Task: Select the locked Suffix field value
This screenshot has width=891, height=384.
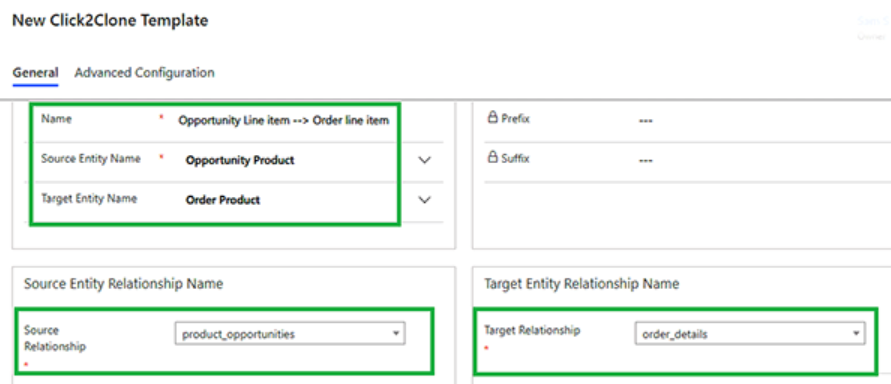Action: pos(645,161)
